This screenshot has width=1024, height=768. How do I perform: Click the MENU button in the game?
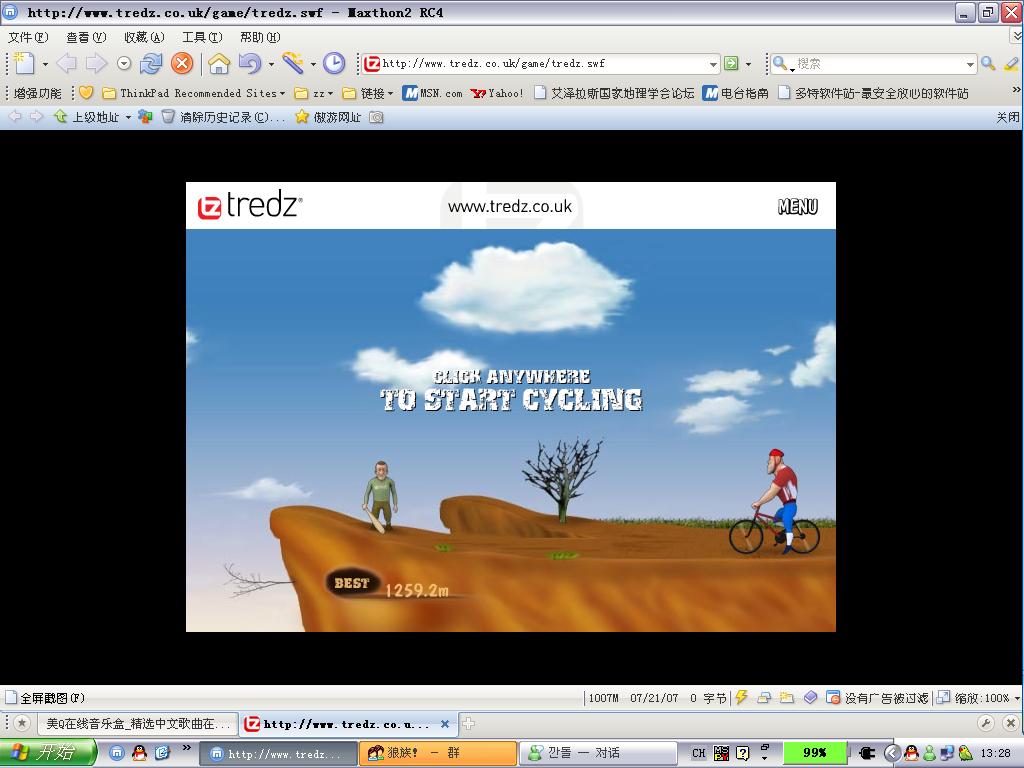tap(797, 207)
